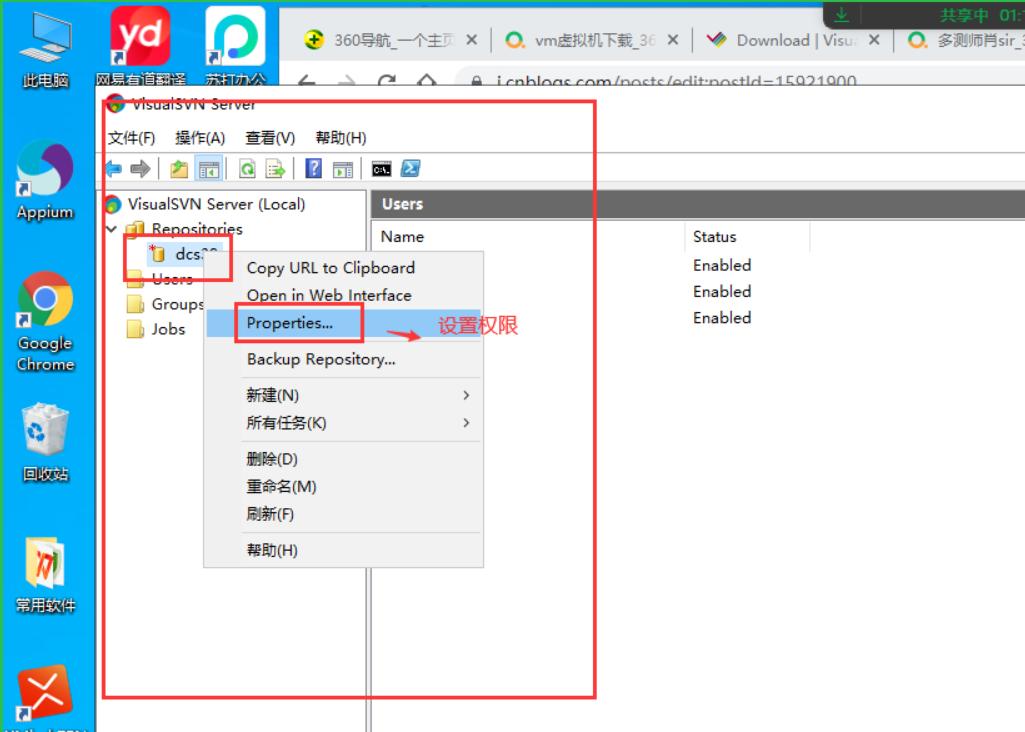The height and width of the screenshot is (732, 1025).
Task: Close the Download | Visual browser tab
Action: point(874,40)
